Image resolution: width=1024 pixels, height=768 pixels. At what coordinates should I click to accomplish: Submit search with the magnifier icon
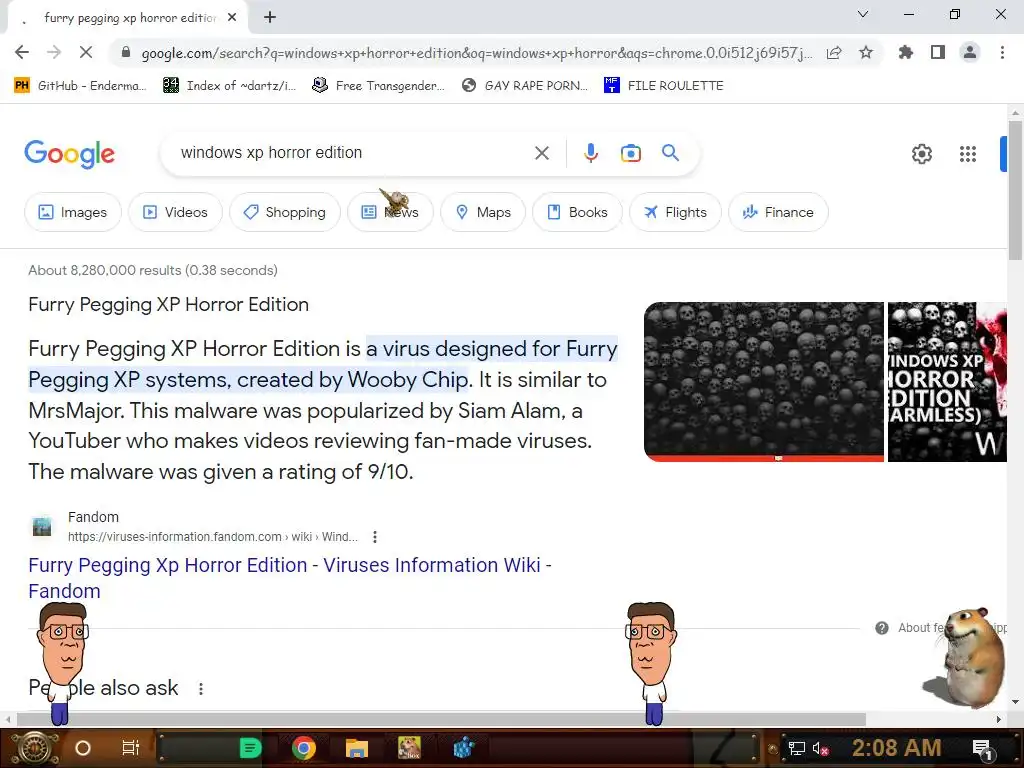670,153
